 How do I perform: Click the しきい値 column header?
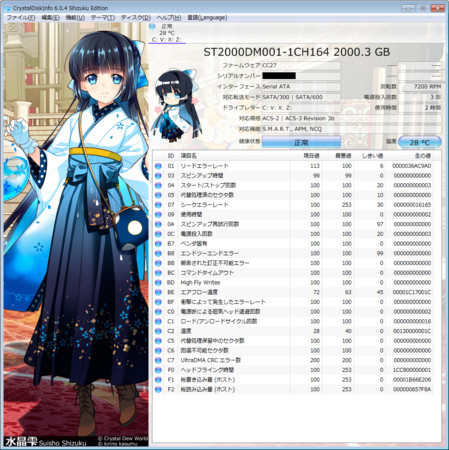pyautogui.click(x=372, y=156)
